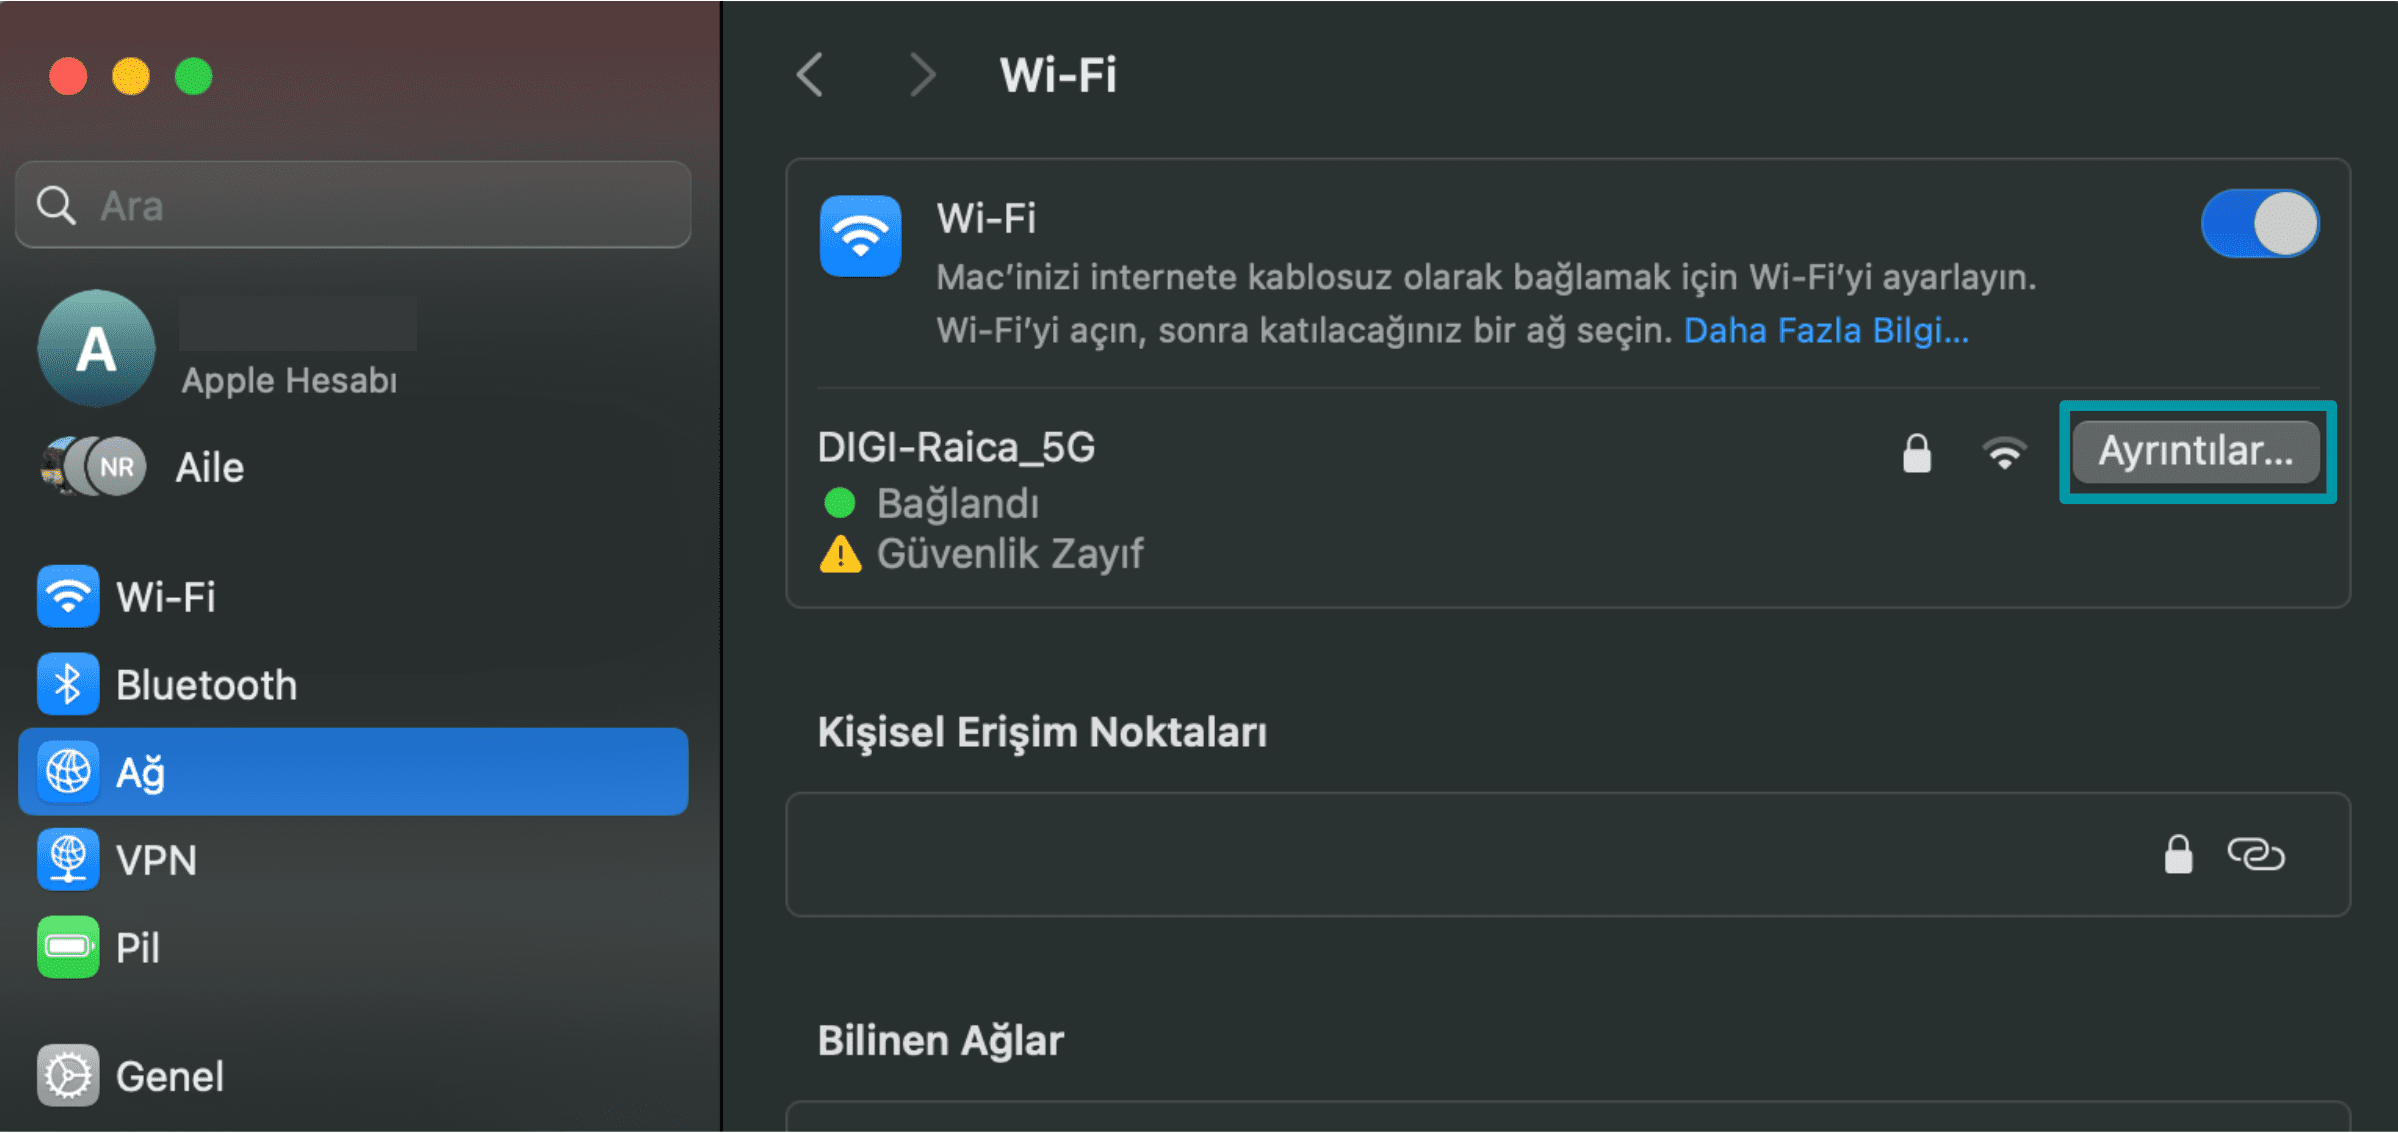Open Genel settings gear icon
This screenshot has height=1133, width=2398.
tap(68, 1076)
